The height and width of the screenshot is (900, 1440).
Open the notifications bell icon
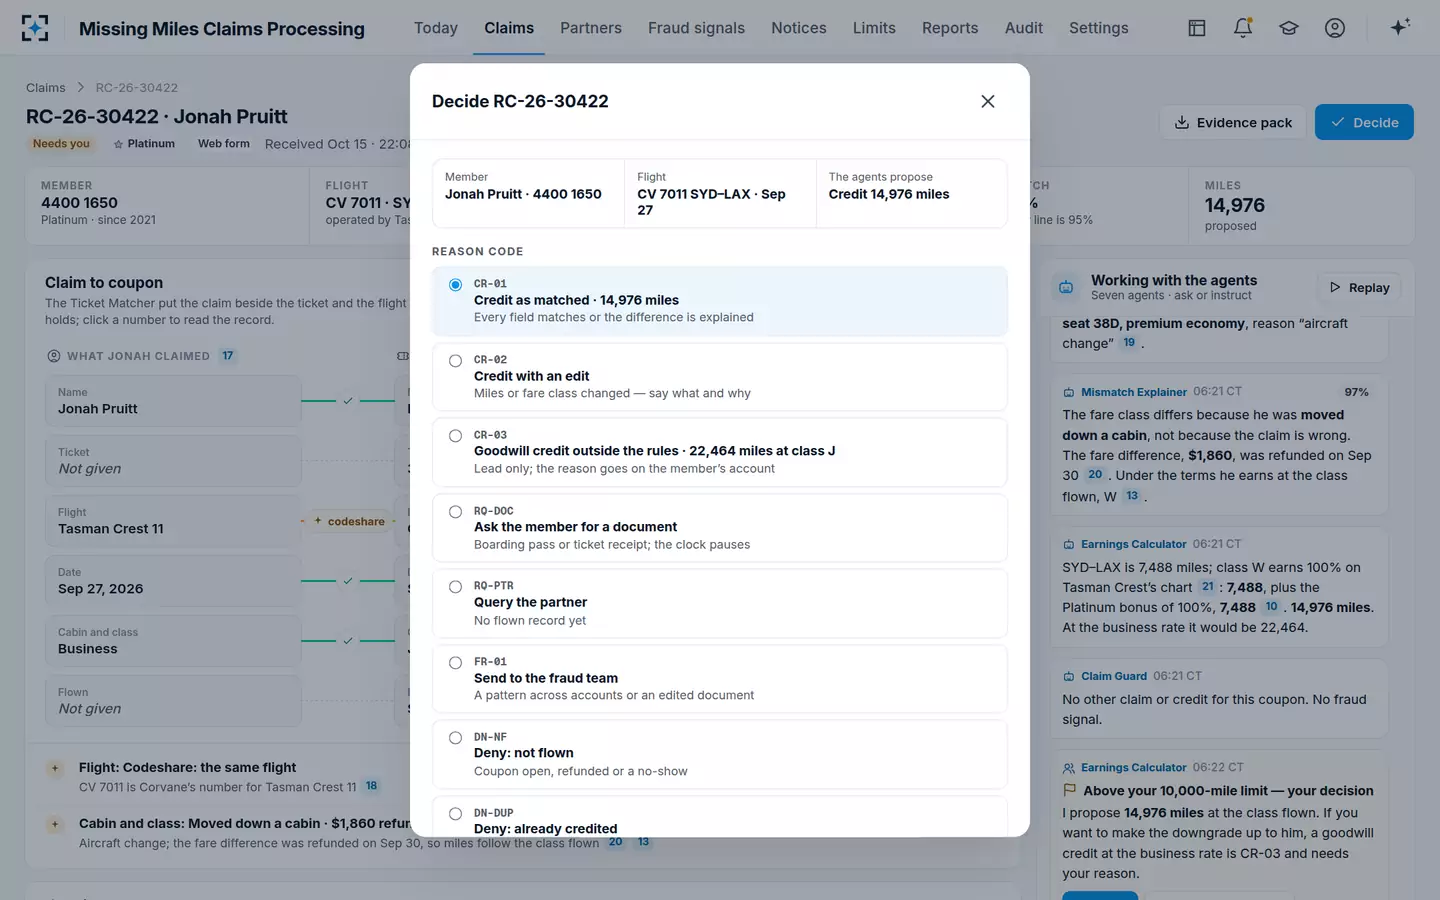click(x=1243, y=28)
